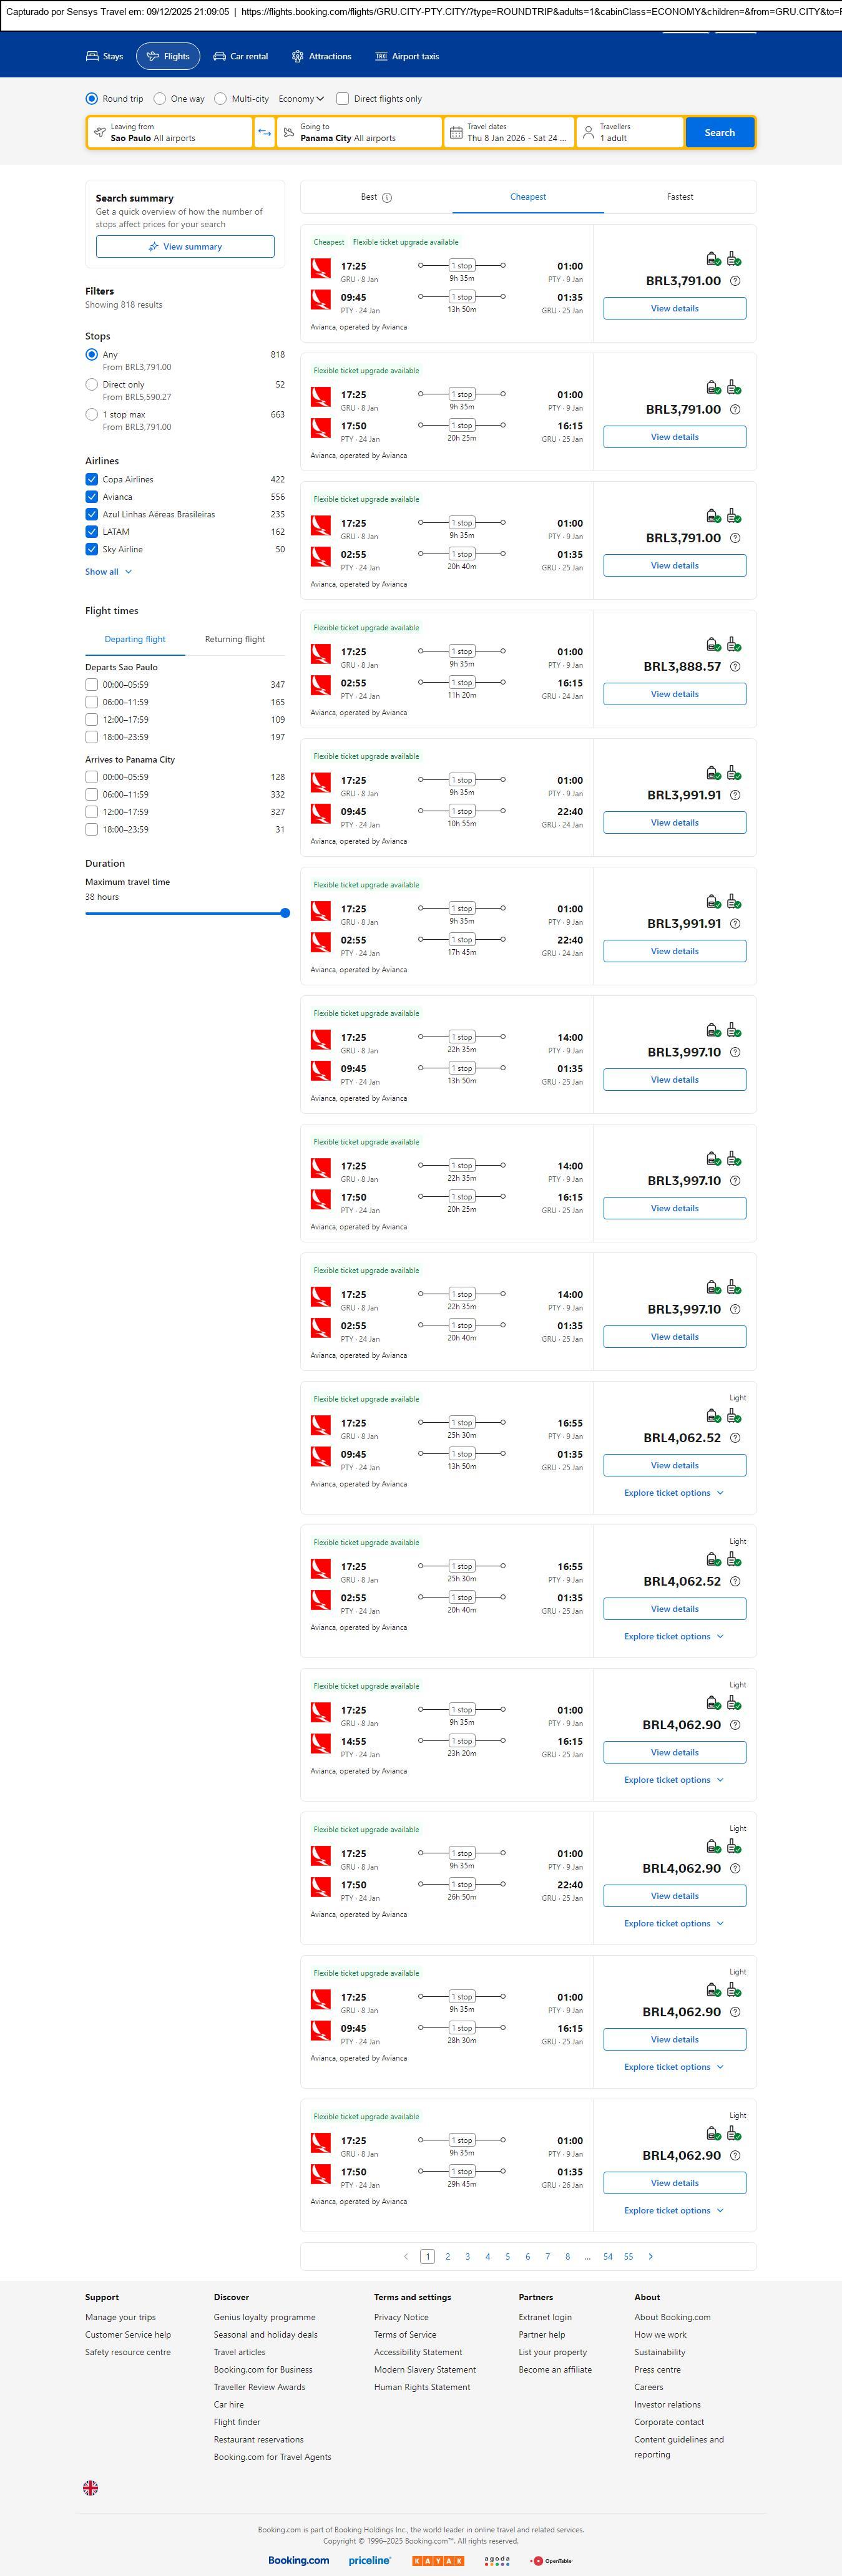Click the Leaving from Sao Paulo field
The image size is (842, 2576).
(x=170, y=133)
